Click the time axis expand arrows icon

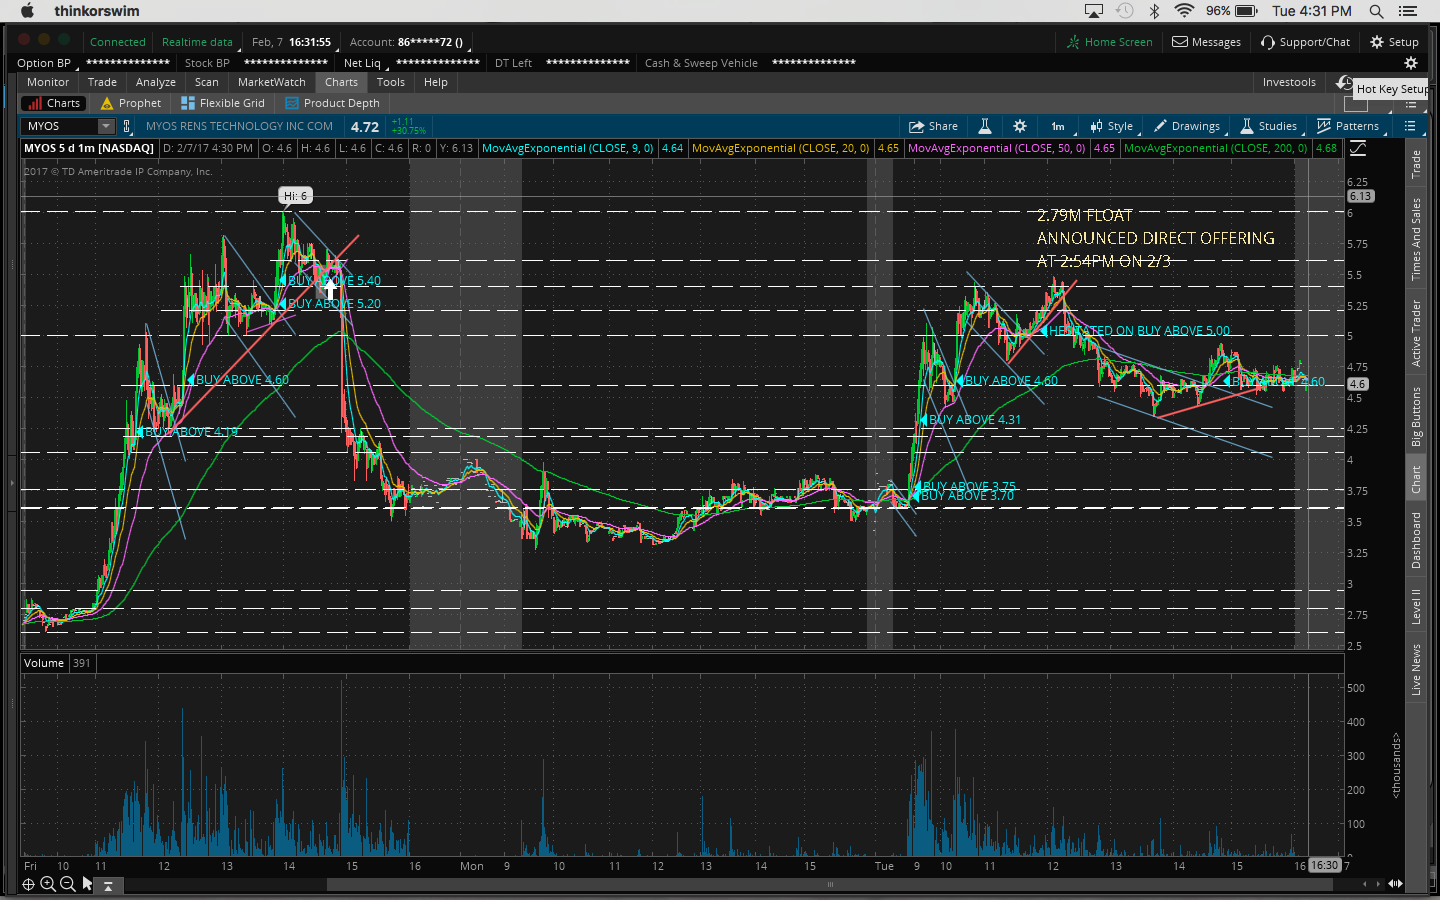(x=1394, y=884)
